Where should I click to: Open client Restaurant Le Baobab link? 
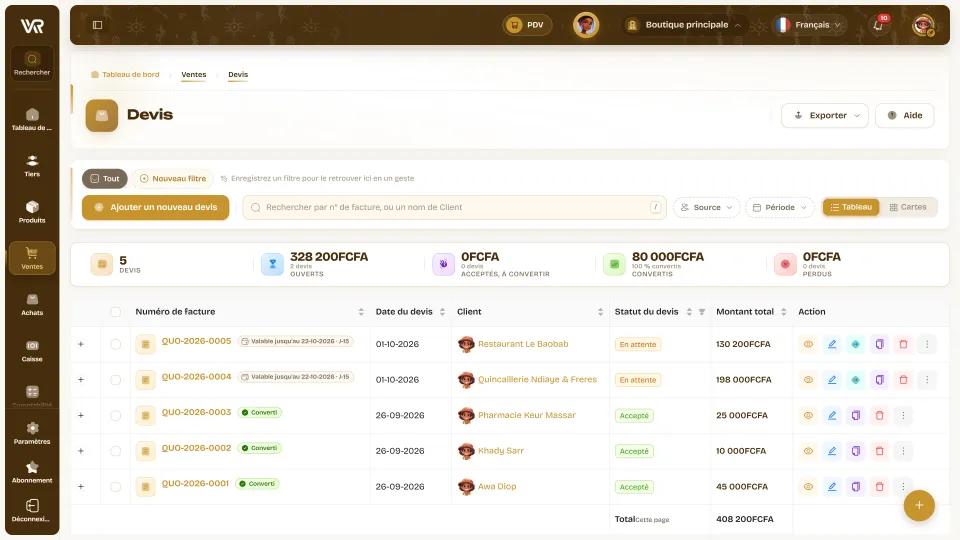(x=523, y=344)
